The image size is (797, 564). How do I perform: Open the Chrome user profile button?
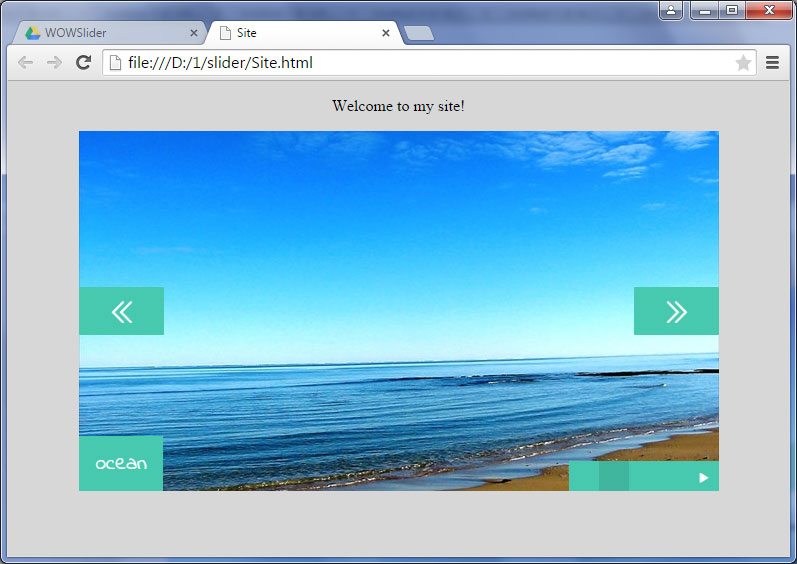click(671, 10)
